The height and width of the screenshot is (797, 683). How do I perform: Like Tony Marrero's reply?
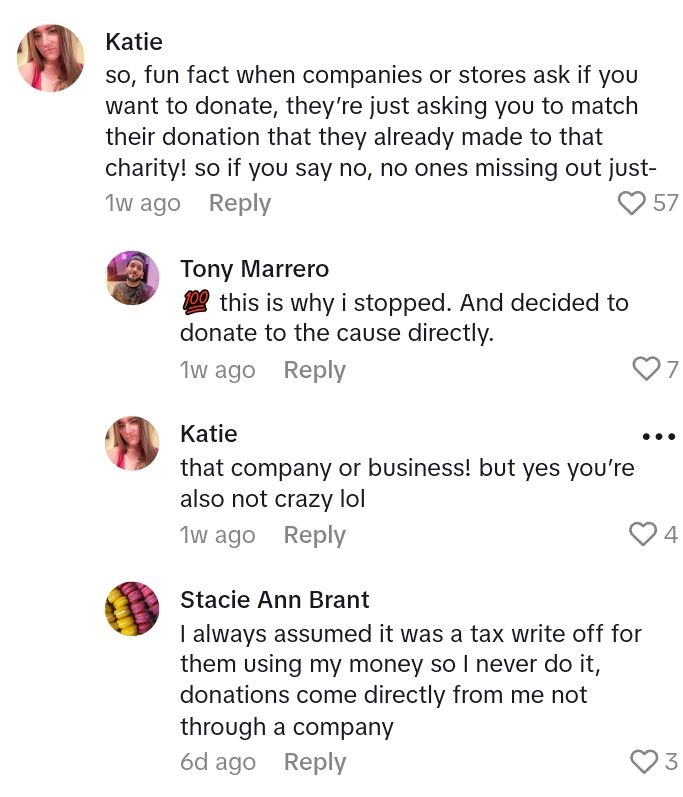(x=647, y=370)
